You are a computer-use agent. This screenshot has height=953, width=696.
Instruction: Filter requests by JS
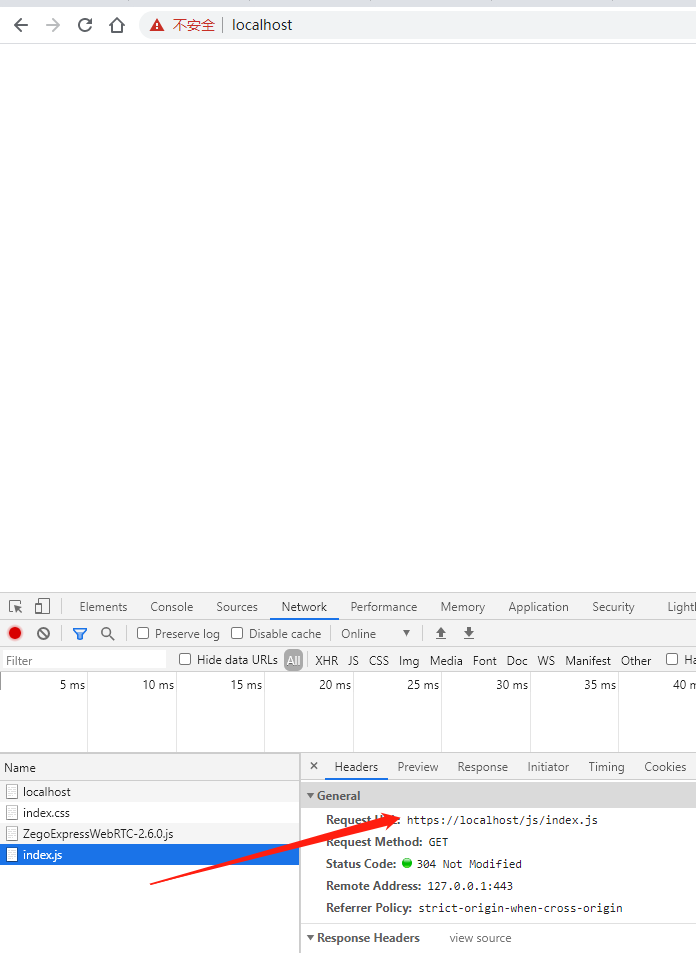353,660
